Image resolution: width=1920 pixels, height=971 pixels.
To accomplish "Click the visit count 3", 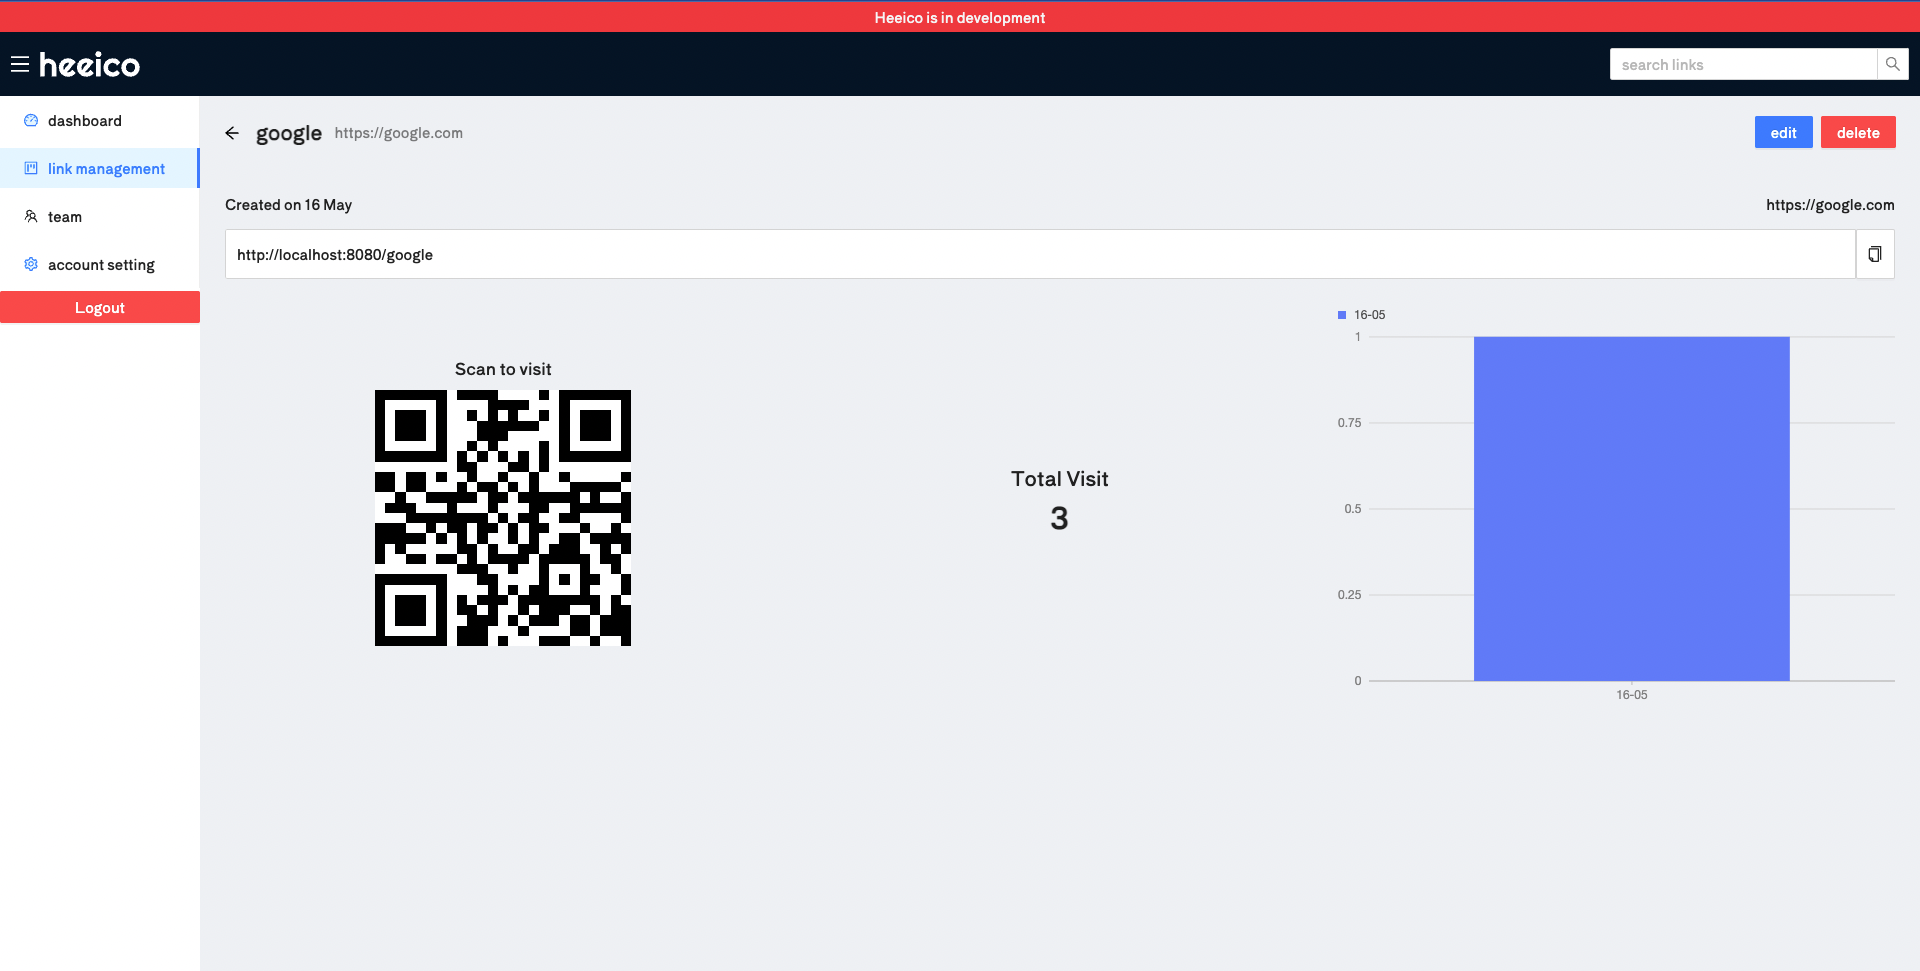I will click(1059, 518).
